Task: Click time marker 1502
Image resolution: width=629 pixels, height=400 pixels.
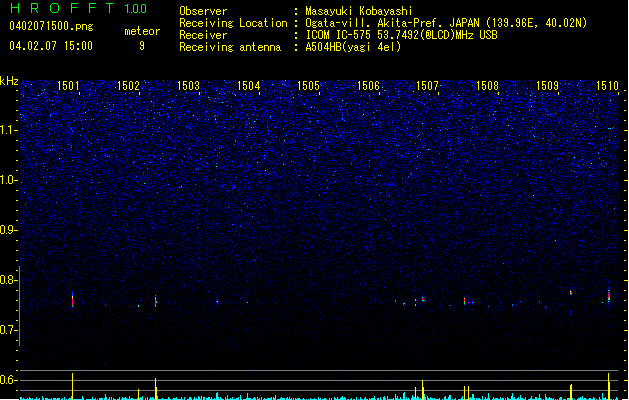Action: 128,86
